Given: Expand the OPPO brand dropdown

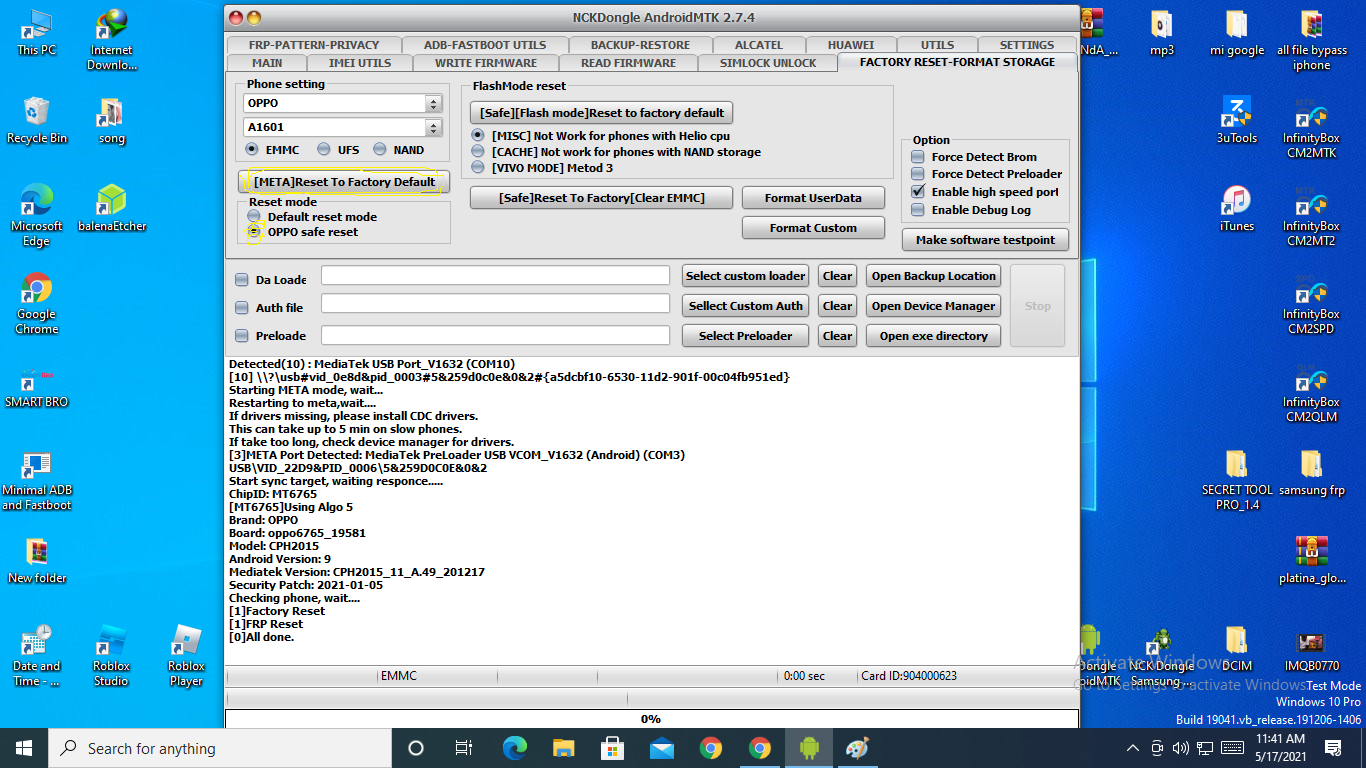Looking at the screenshot, I should pyautogui.click(x=433, y=103).
